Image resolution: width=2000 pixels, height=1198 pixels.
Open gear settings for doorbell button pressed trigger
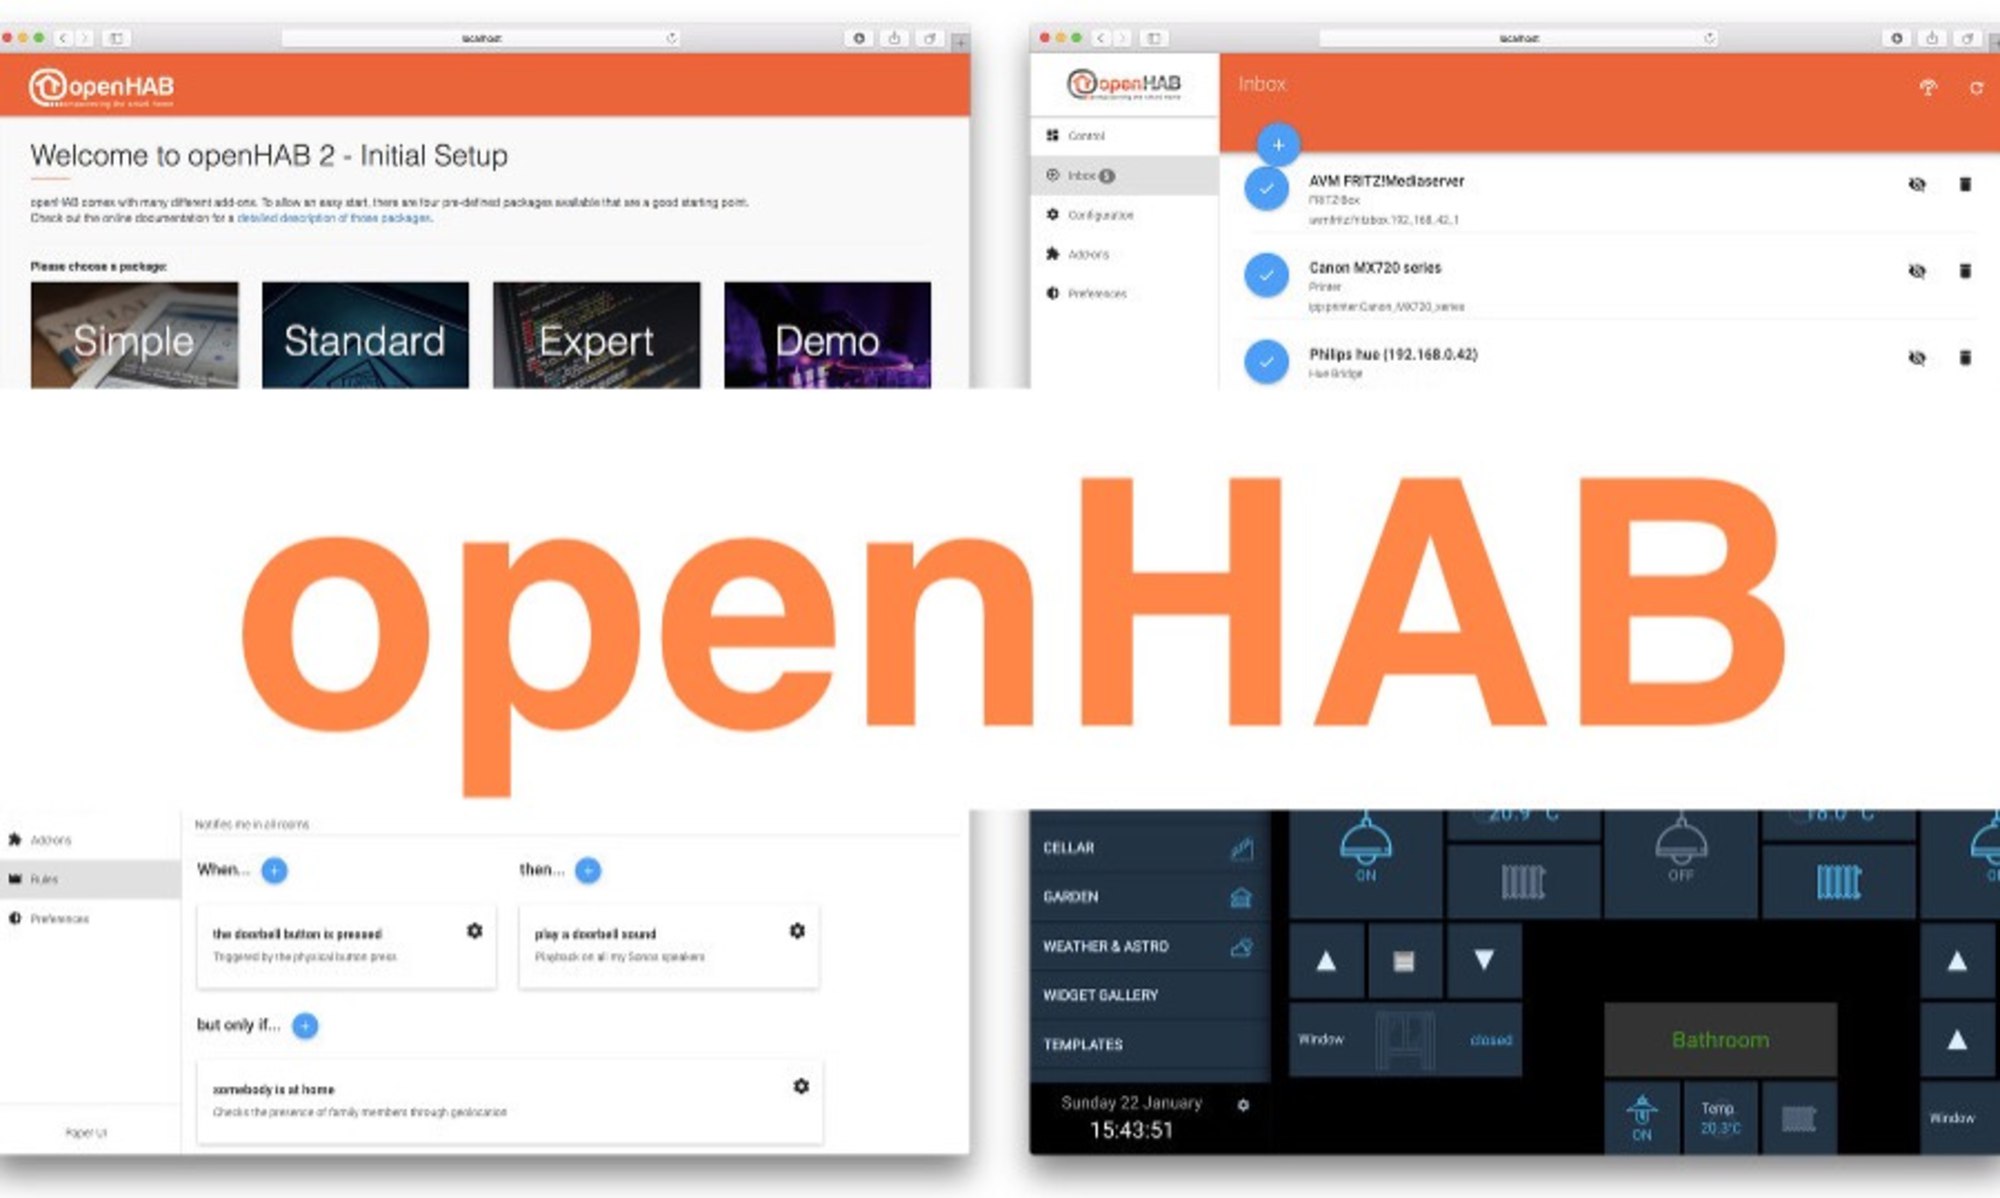tap(475, 931)
